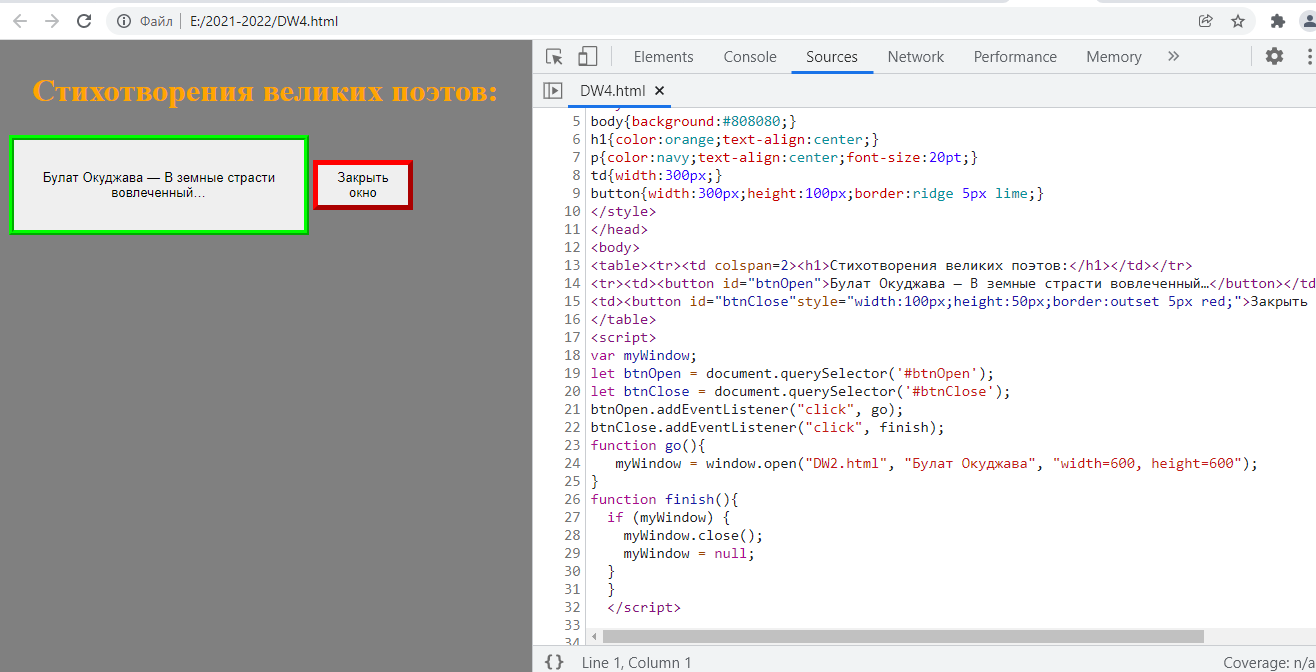Click the horizontal scrollbar in code pane
Screen dimensions: 1316x672
(902, 637)
